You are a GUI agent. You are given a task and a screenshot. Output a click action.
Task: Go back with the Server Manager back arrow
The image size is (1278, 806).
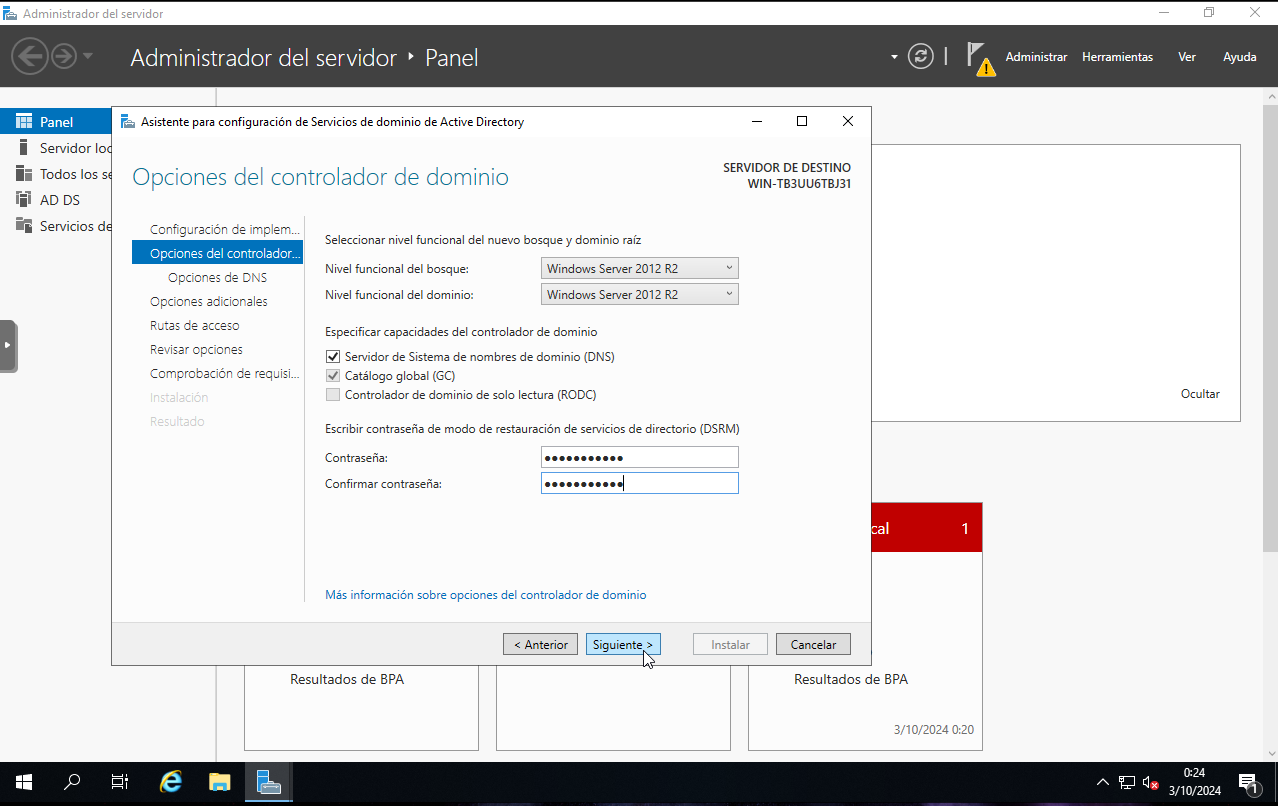(30, 56)
